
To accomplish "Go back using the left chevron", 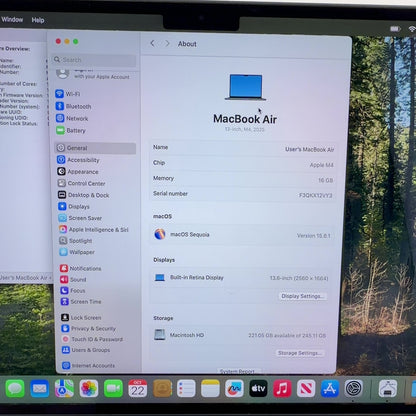I will pos(152,43).
